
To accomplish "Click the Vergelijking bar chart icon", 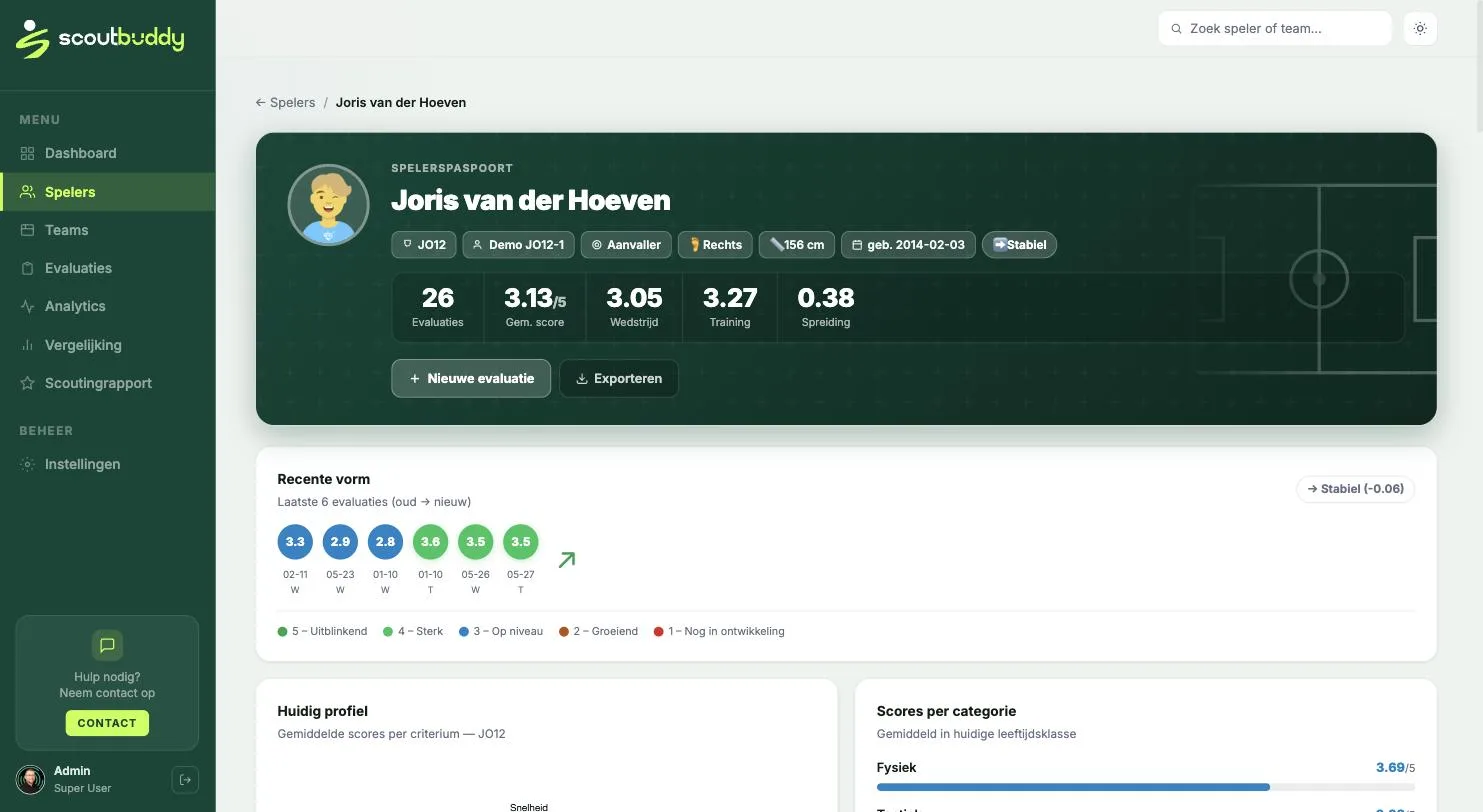I will (x=27, y=345).
